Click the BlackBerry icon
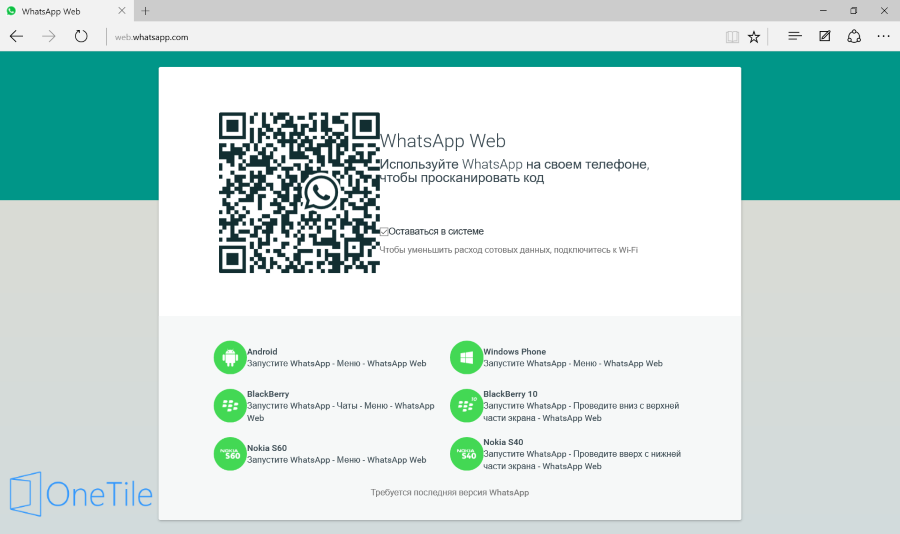 pos(230,405)
